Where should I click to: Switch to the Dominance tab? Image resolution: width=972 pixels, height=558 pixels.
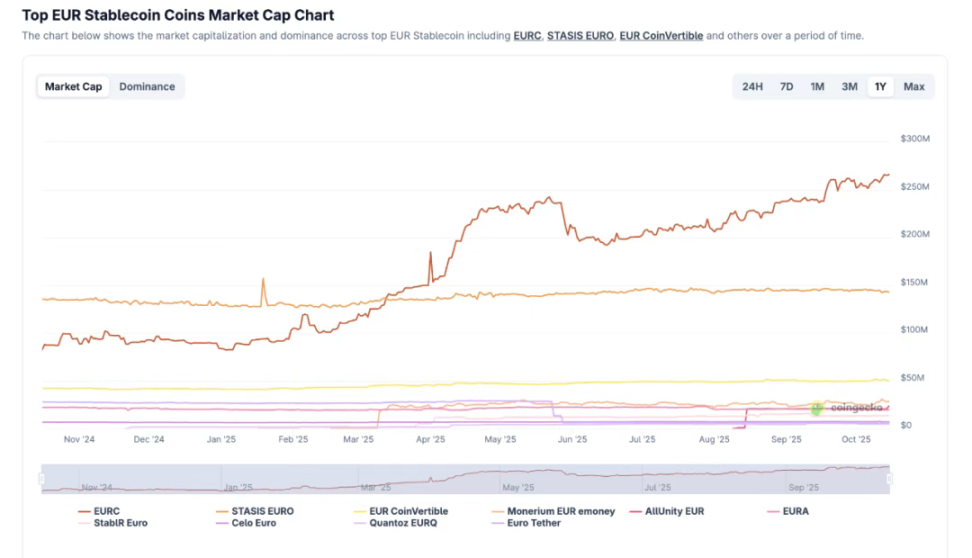click(x=147, y=87)
